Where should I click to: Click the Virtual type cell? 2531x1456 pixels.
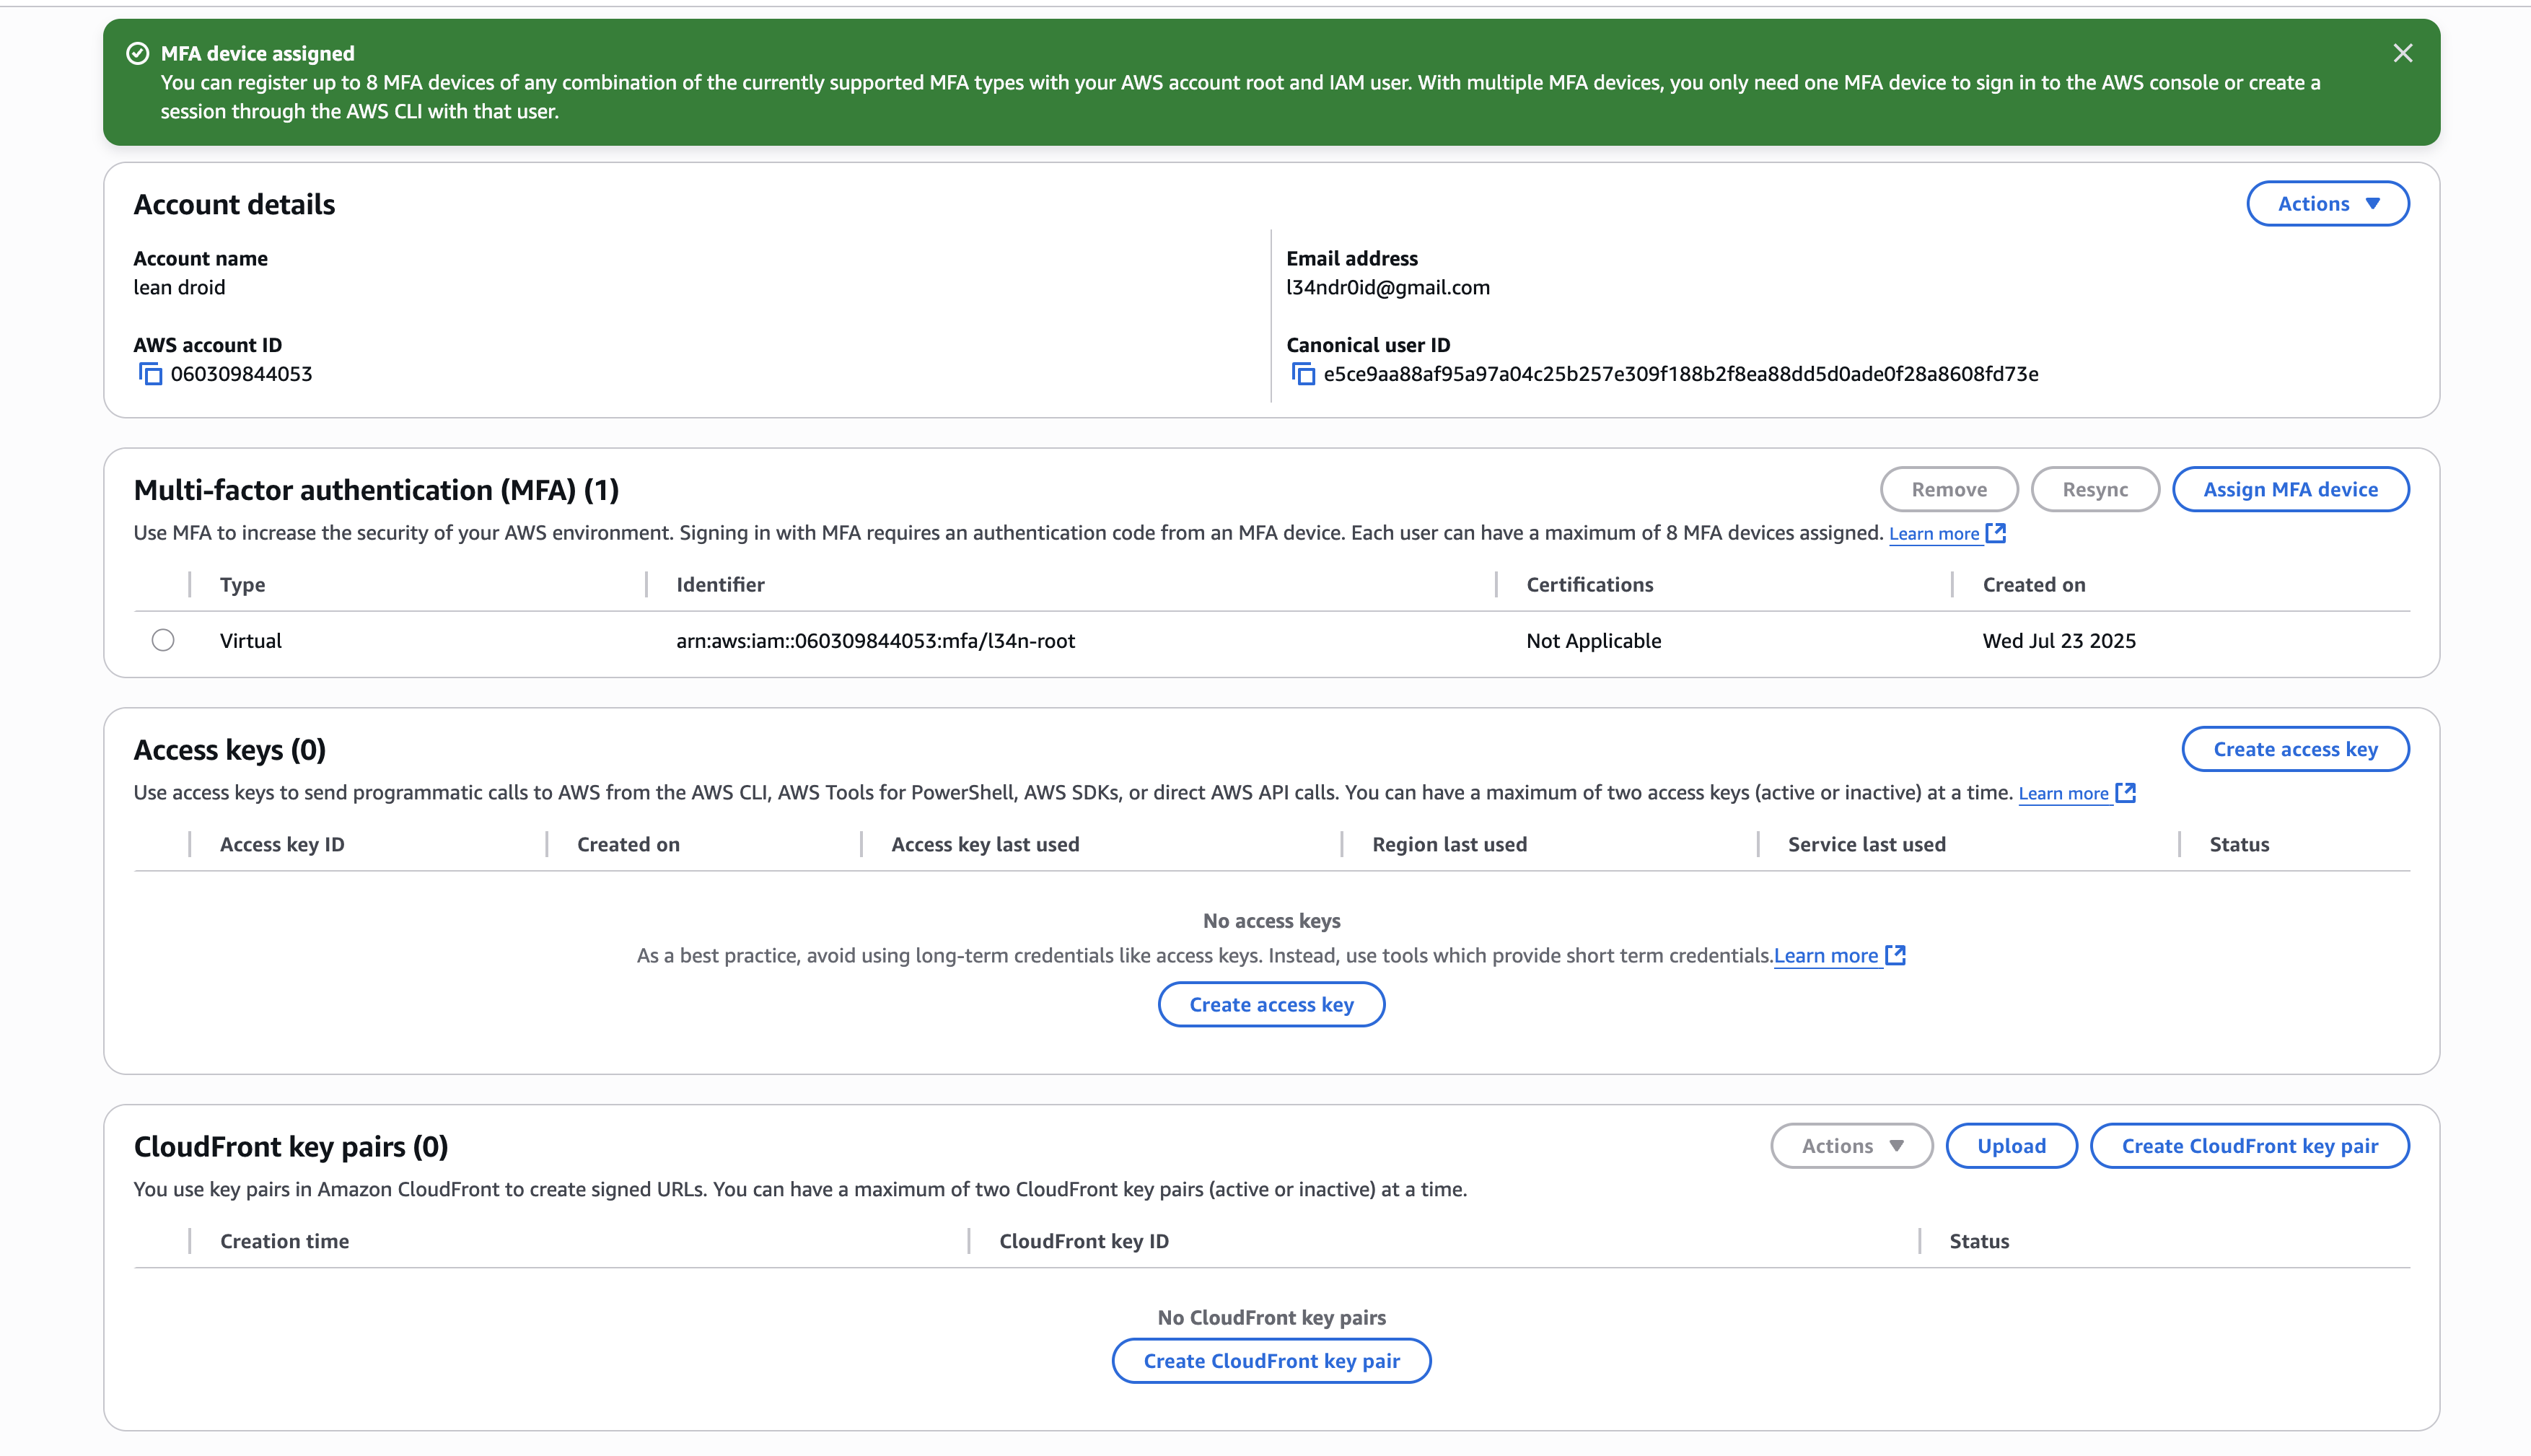[250, 640]
